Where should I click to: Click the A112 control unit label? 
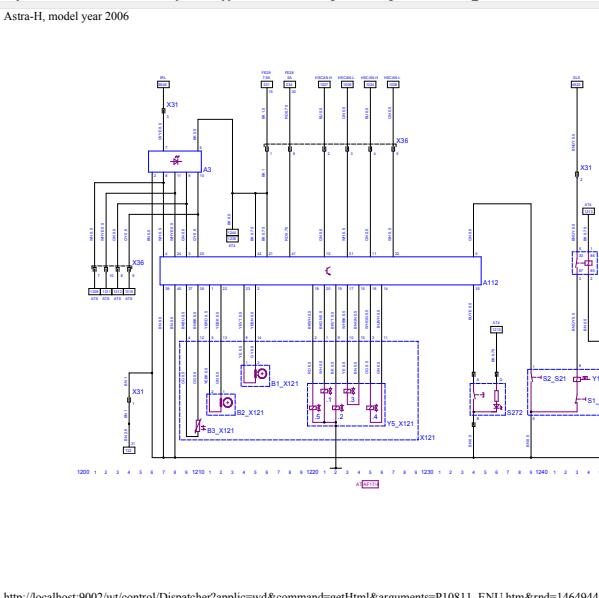[x=491, y=283]
